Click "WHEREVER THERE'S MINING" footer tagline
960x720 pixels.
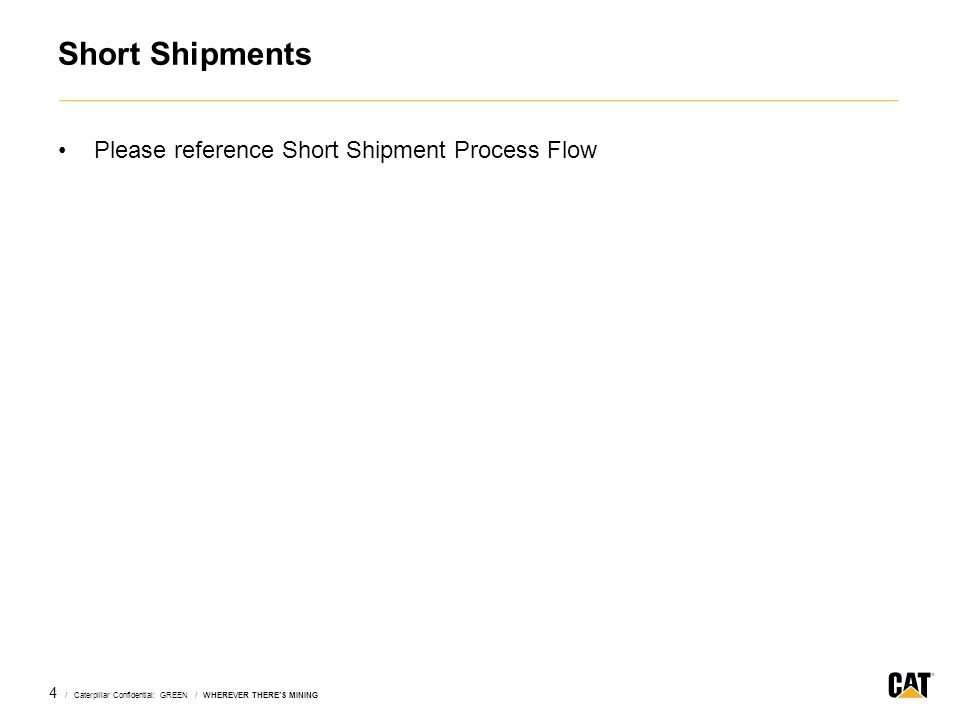(x=260, y=695)
